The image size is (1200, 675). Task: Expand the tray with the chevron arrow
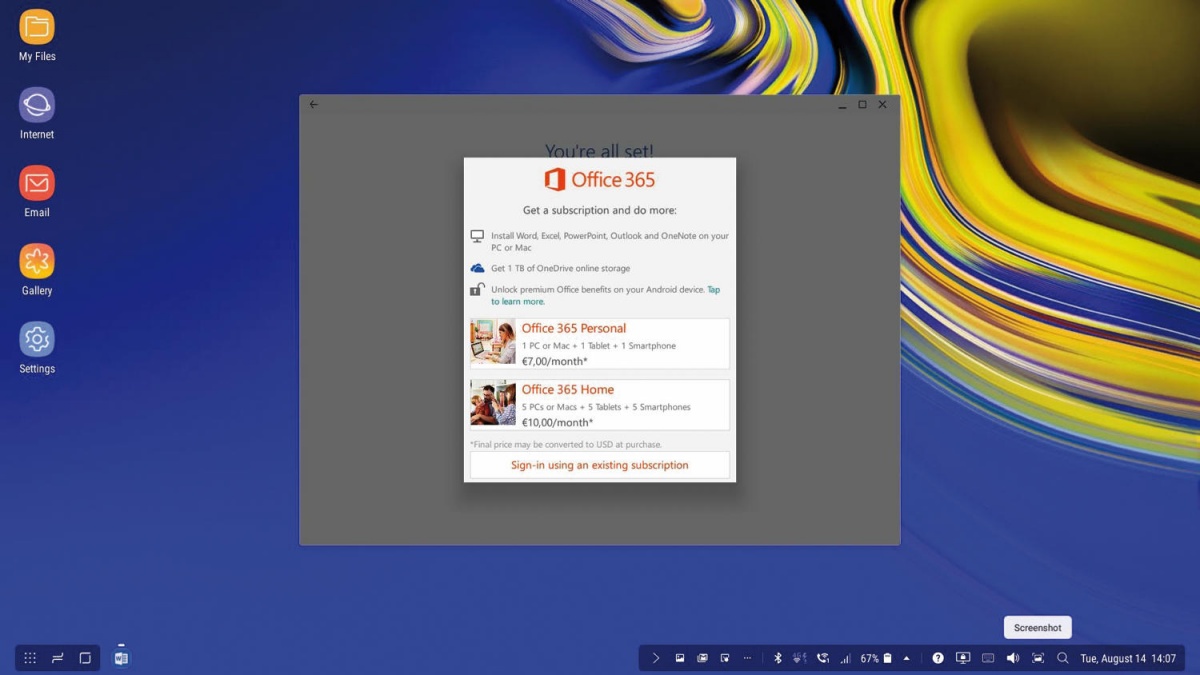tap(656, 658)
